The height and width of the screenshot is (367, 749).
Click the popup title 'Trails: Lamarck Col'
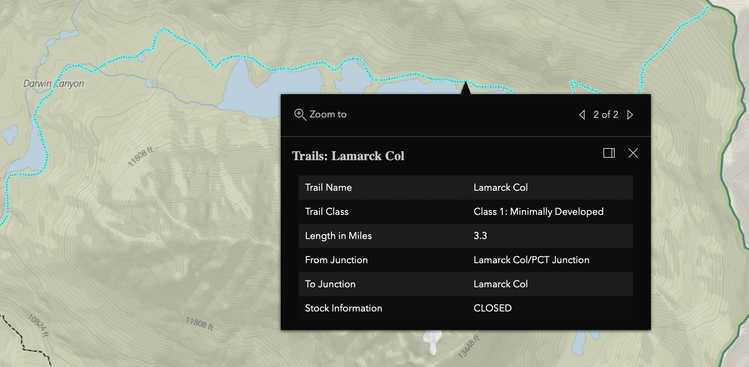tap(348, 156)
